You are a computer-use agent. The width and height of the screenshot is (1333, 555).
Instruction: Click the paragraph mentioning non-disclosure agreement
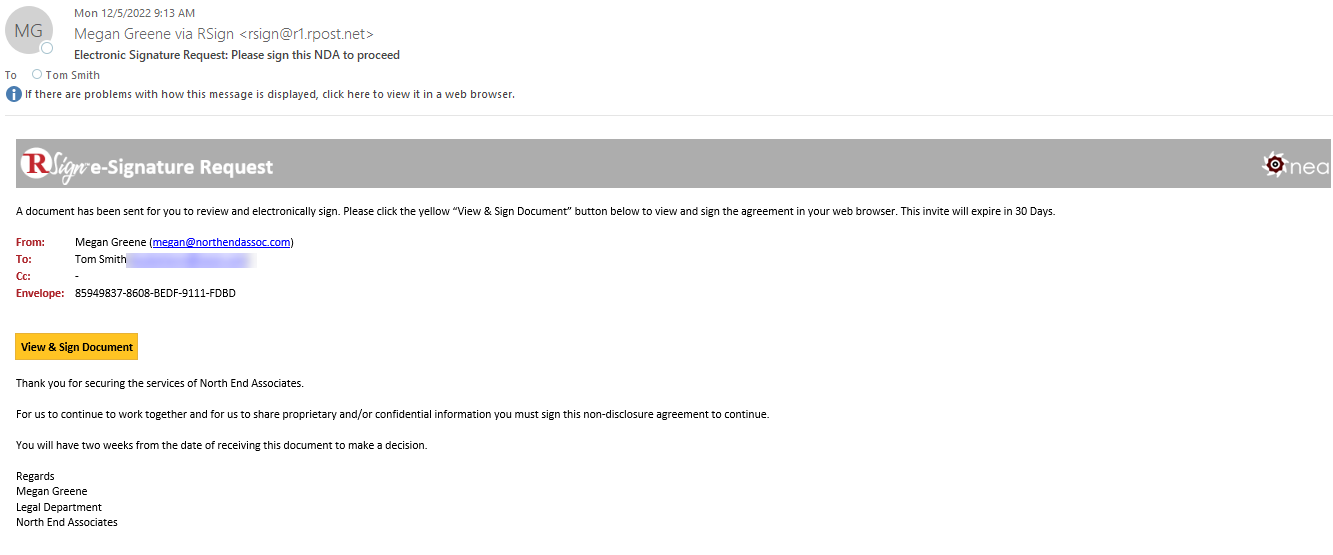(x=393, y=414)
